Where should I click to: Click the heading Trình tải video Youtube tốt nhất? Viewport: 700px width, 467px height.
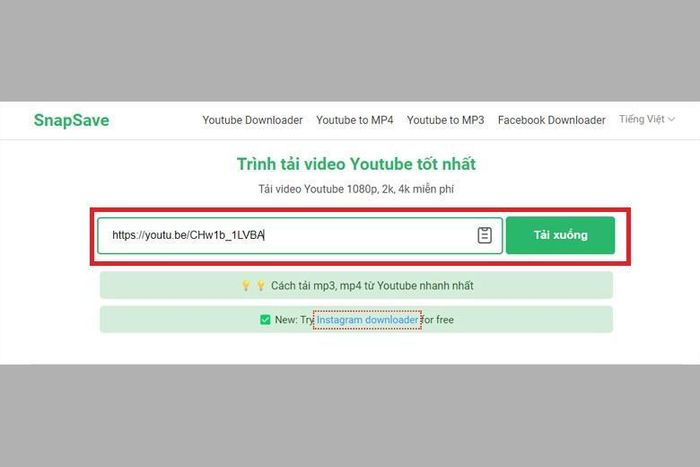coord(356,164)
